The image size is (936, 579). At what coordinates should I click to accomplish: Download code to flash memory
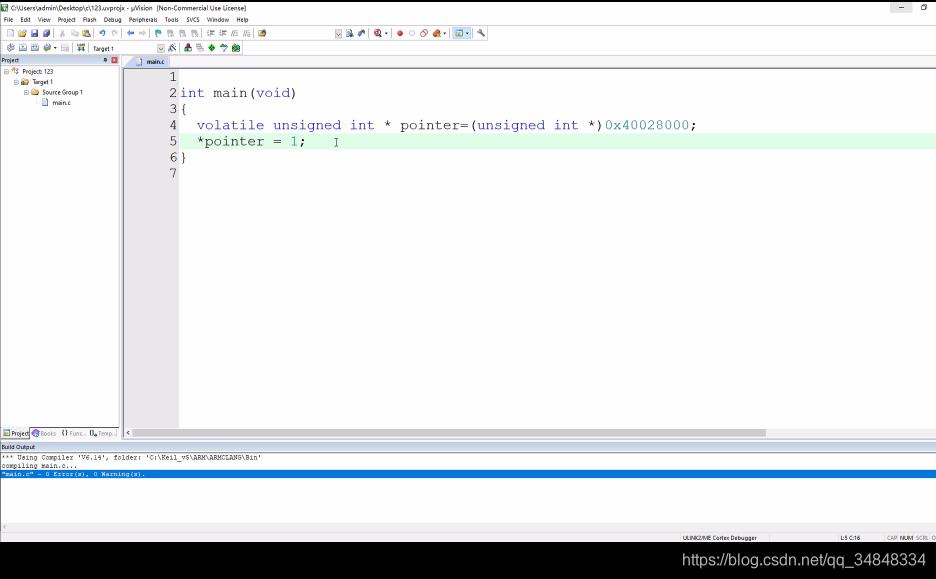81,48
